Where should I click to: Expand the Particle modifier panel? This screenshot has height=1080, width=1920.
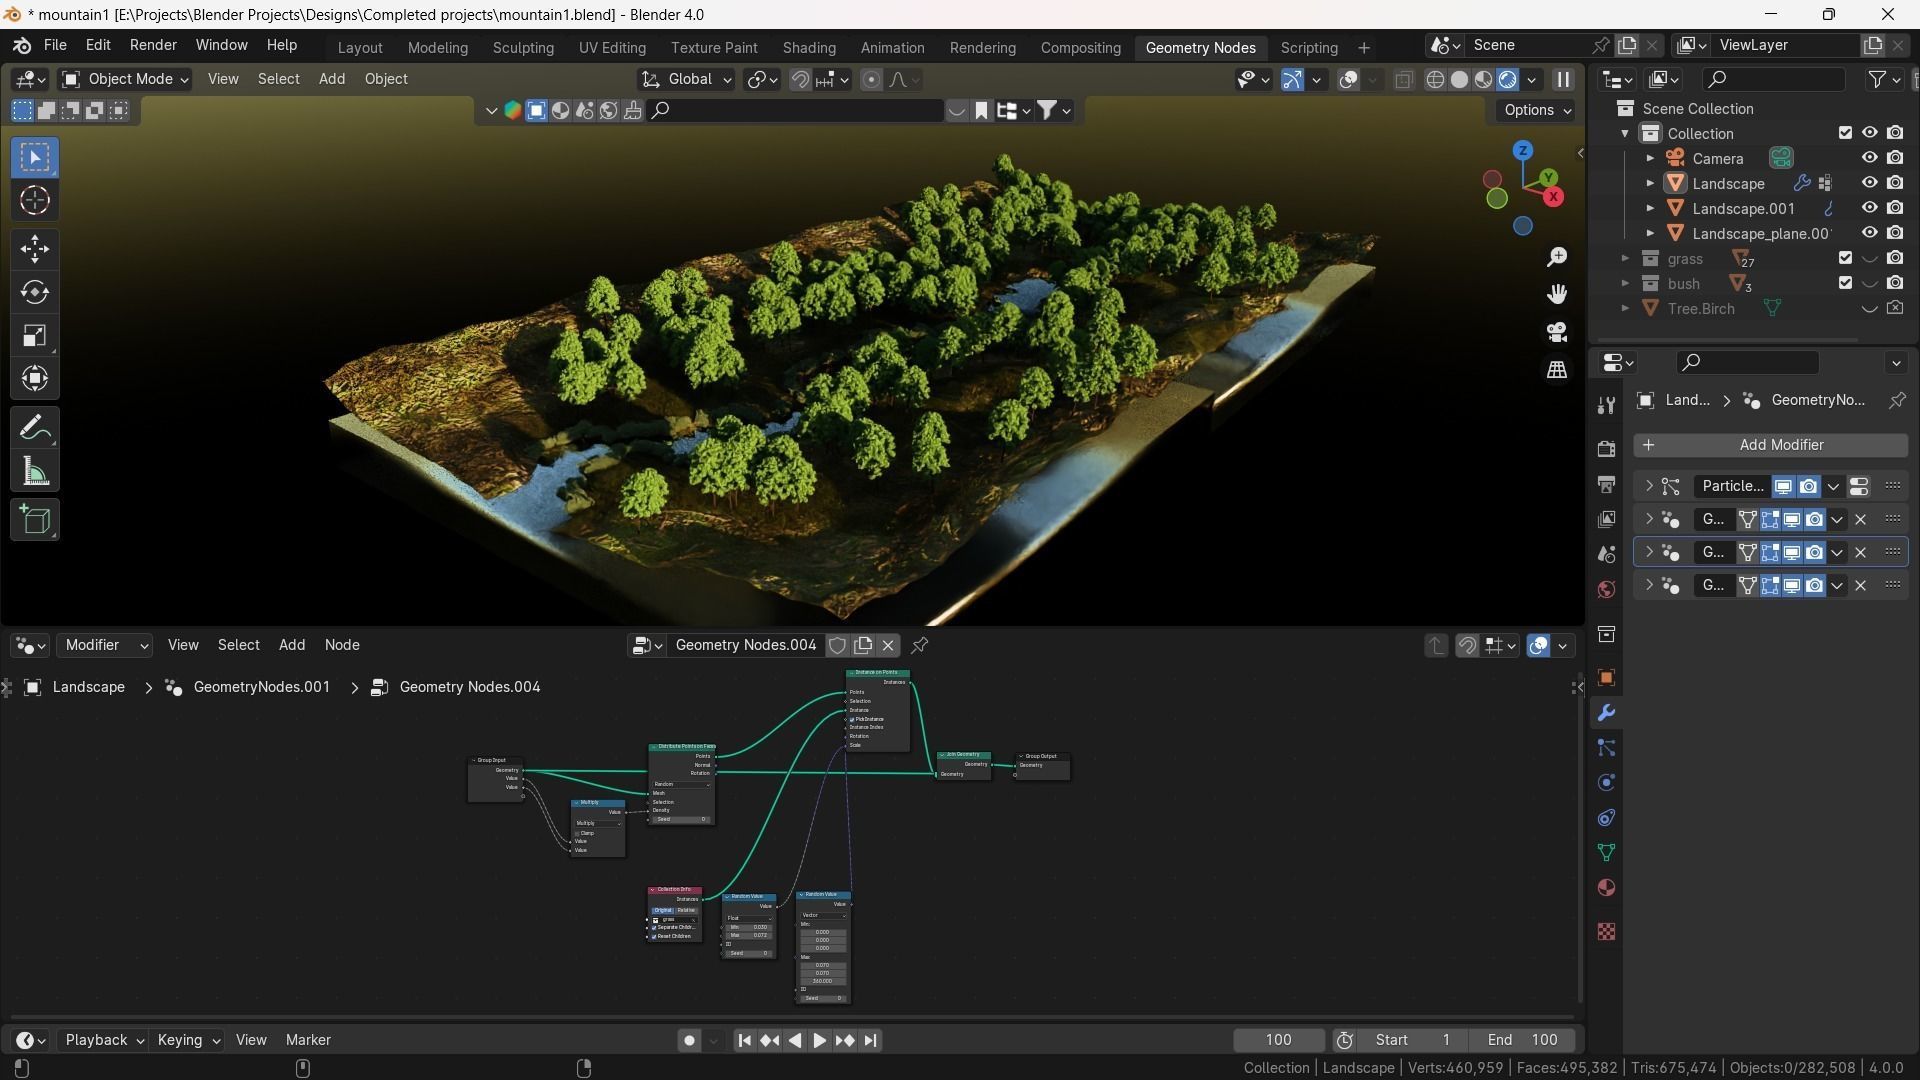point(1649,486)
